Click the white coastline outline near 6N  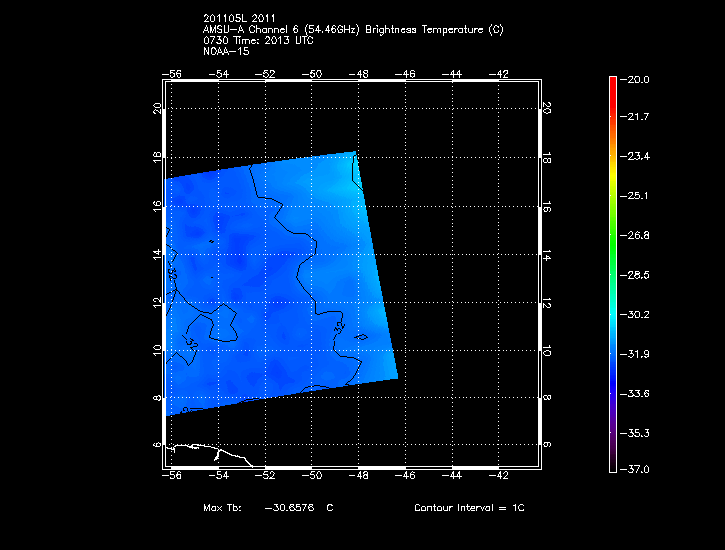(x=210, y=453)
